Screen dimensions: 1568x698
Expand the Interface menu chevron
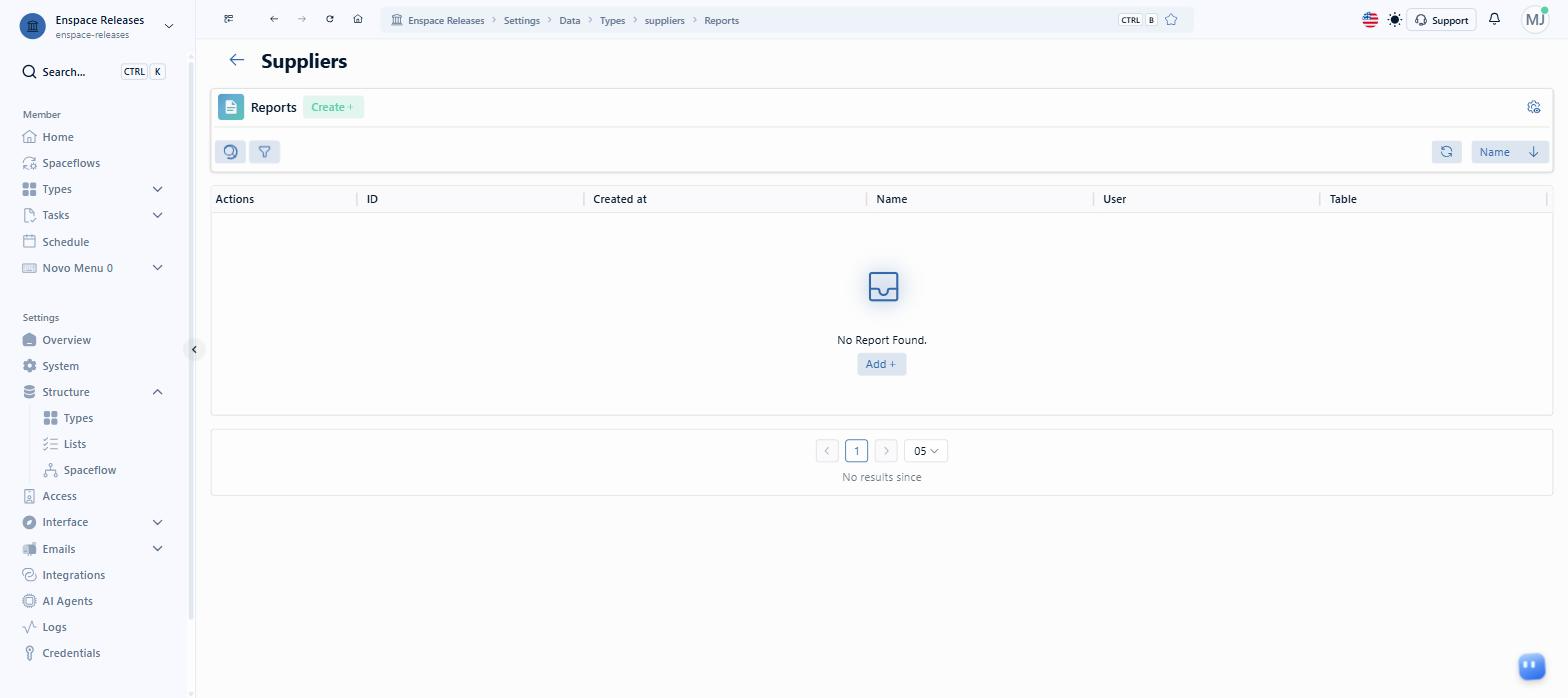coord(157,522)
